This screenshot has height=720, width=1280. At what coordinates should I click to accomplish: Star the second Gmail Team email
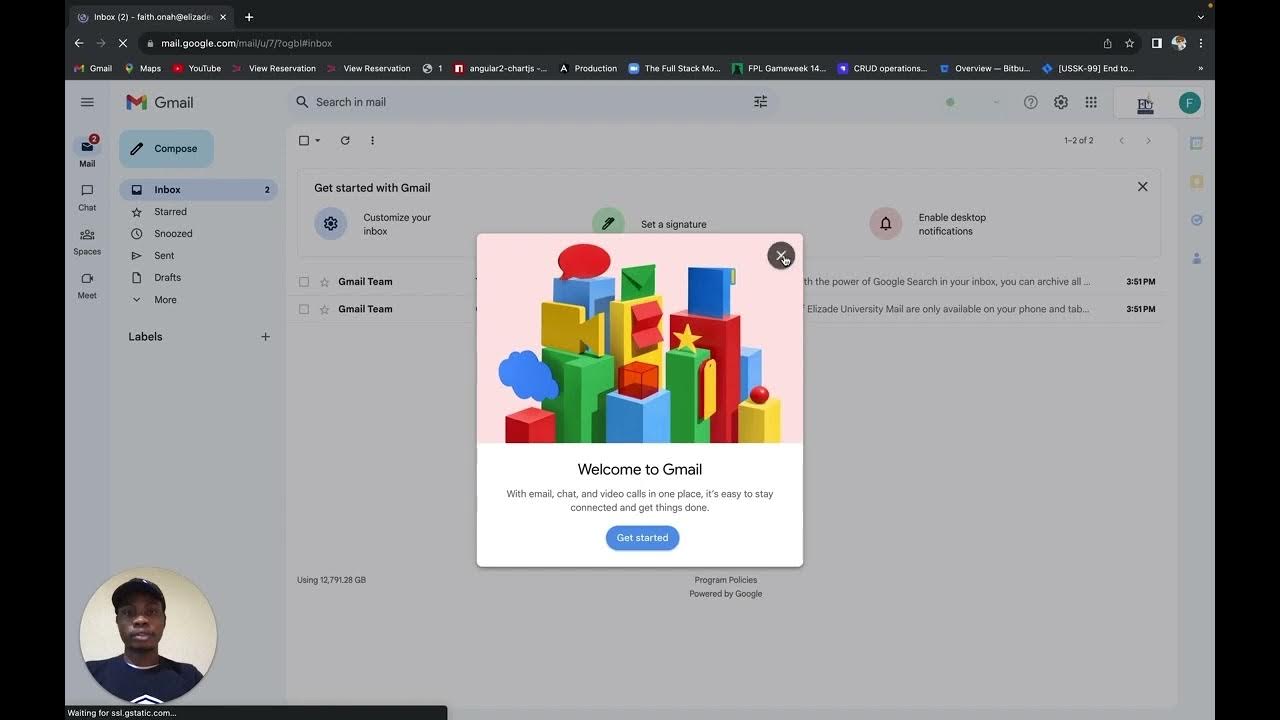(x=324, y=309)
